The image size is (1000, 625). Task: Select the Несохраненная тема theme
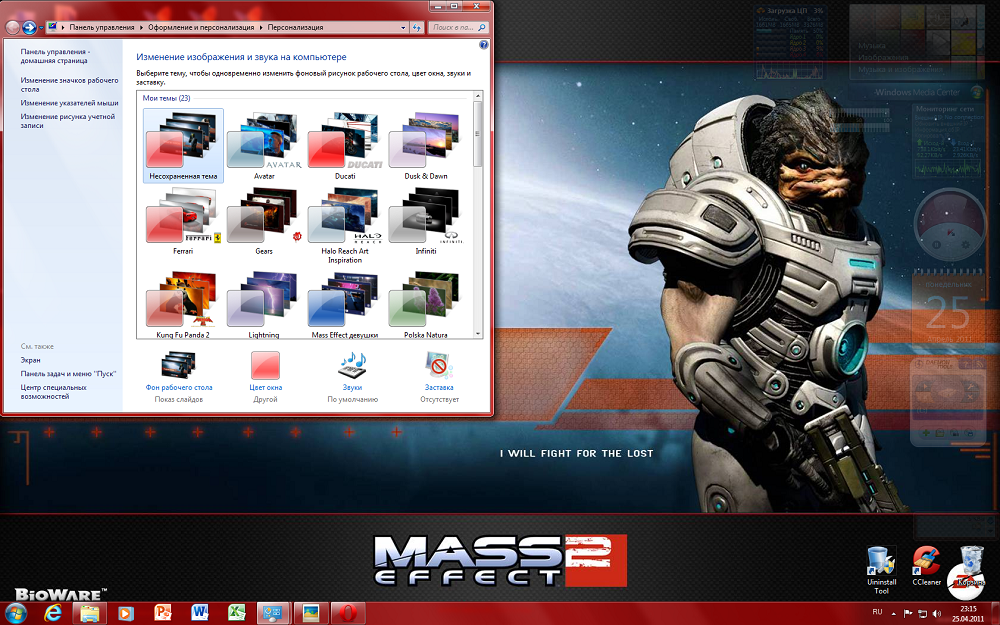click(x=183, y=146)
